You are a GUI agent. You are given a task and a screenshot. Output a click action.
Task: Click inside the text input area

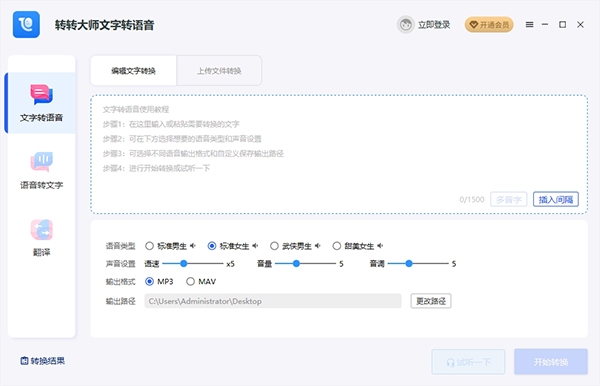tap(339, 154)
